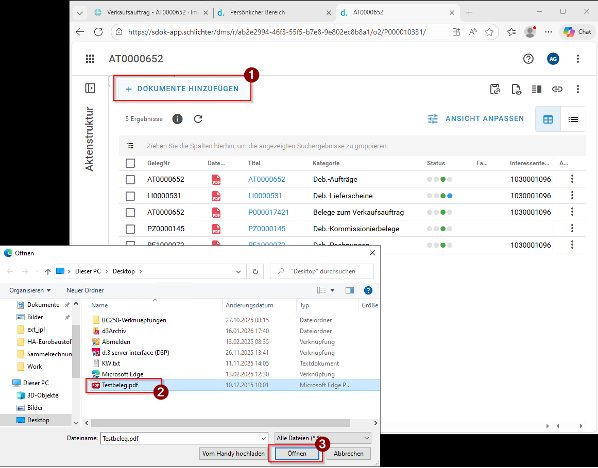Sort by BelegNr column header
This screenshot has height=468, width=598.
pos(158,163)
